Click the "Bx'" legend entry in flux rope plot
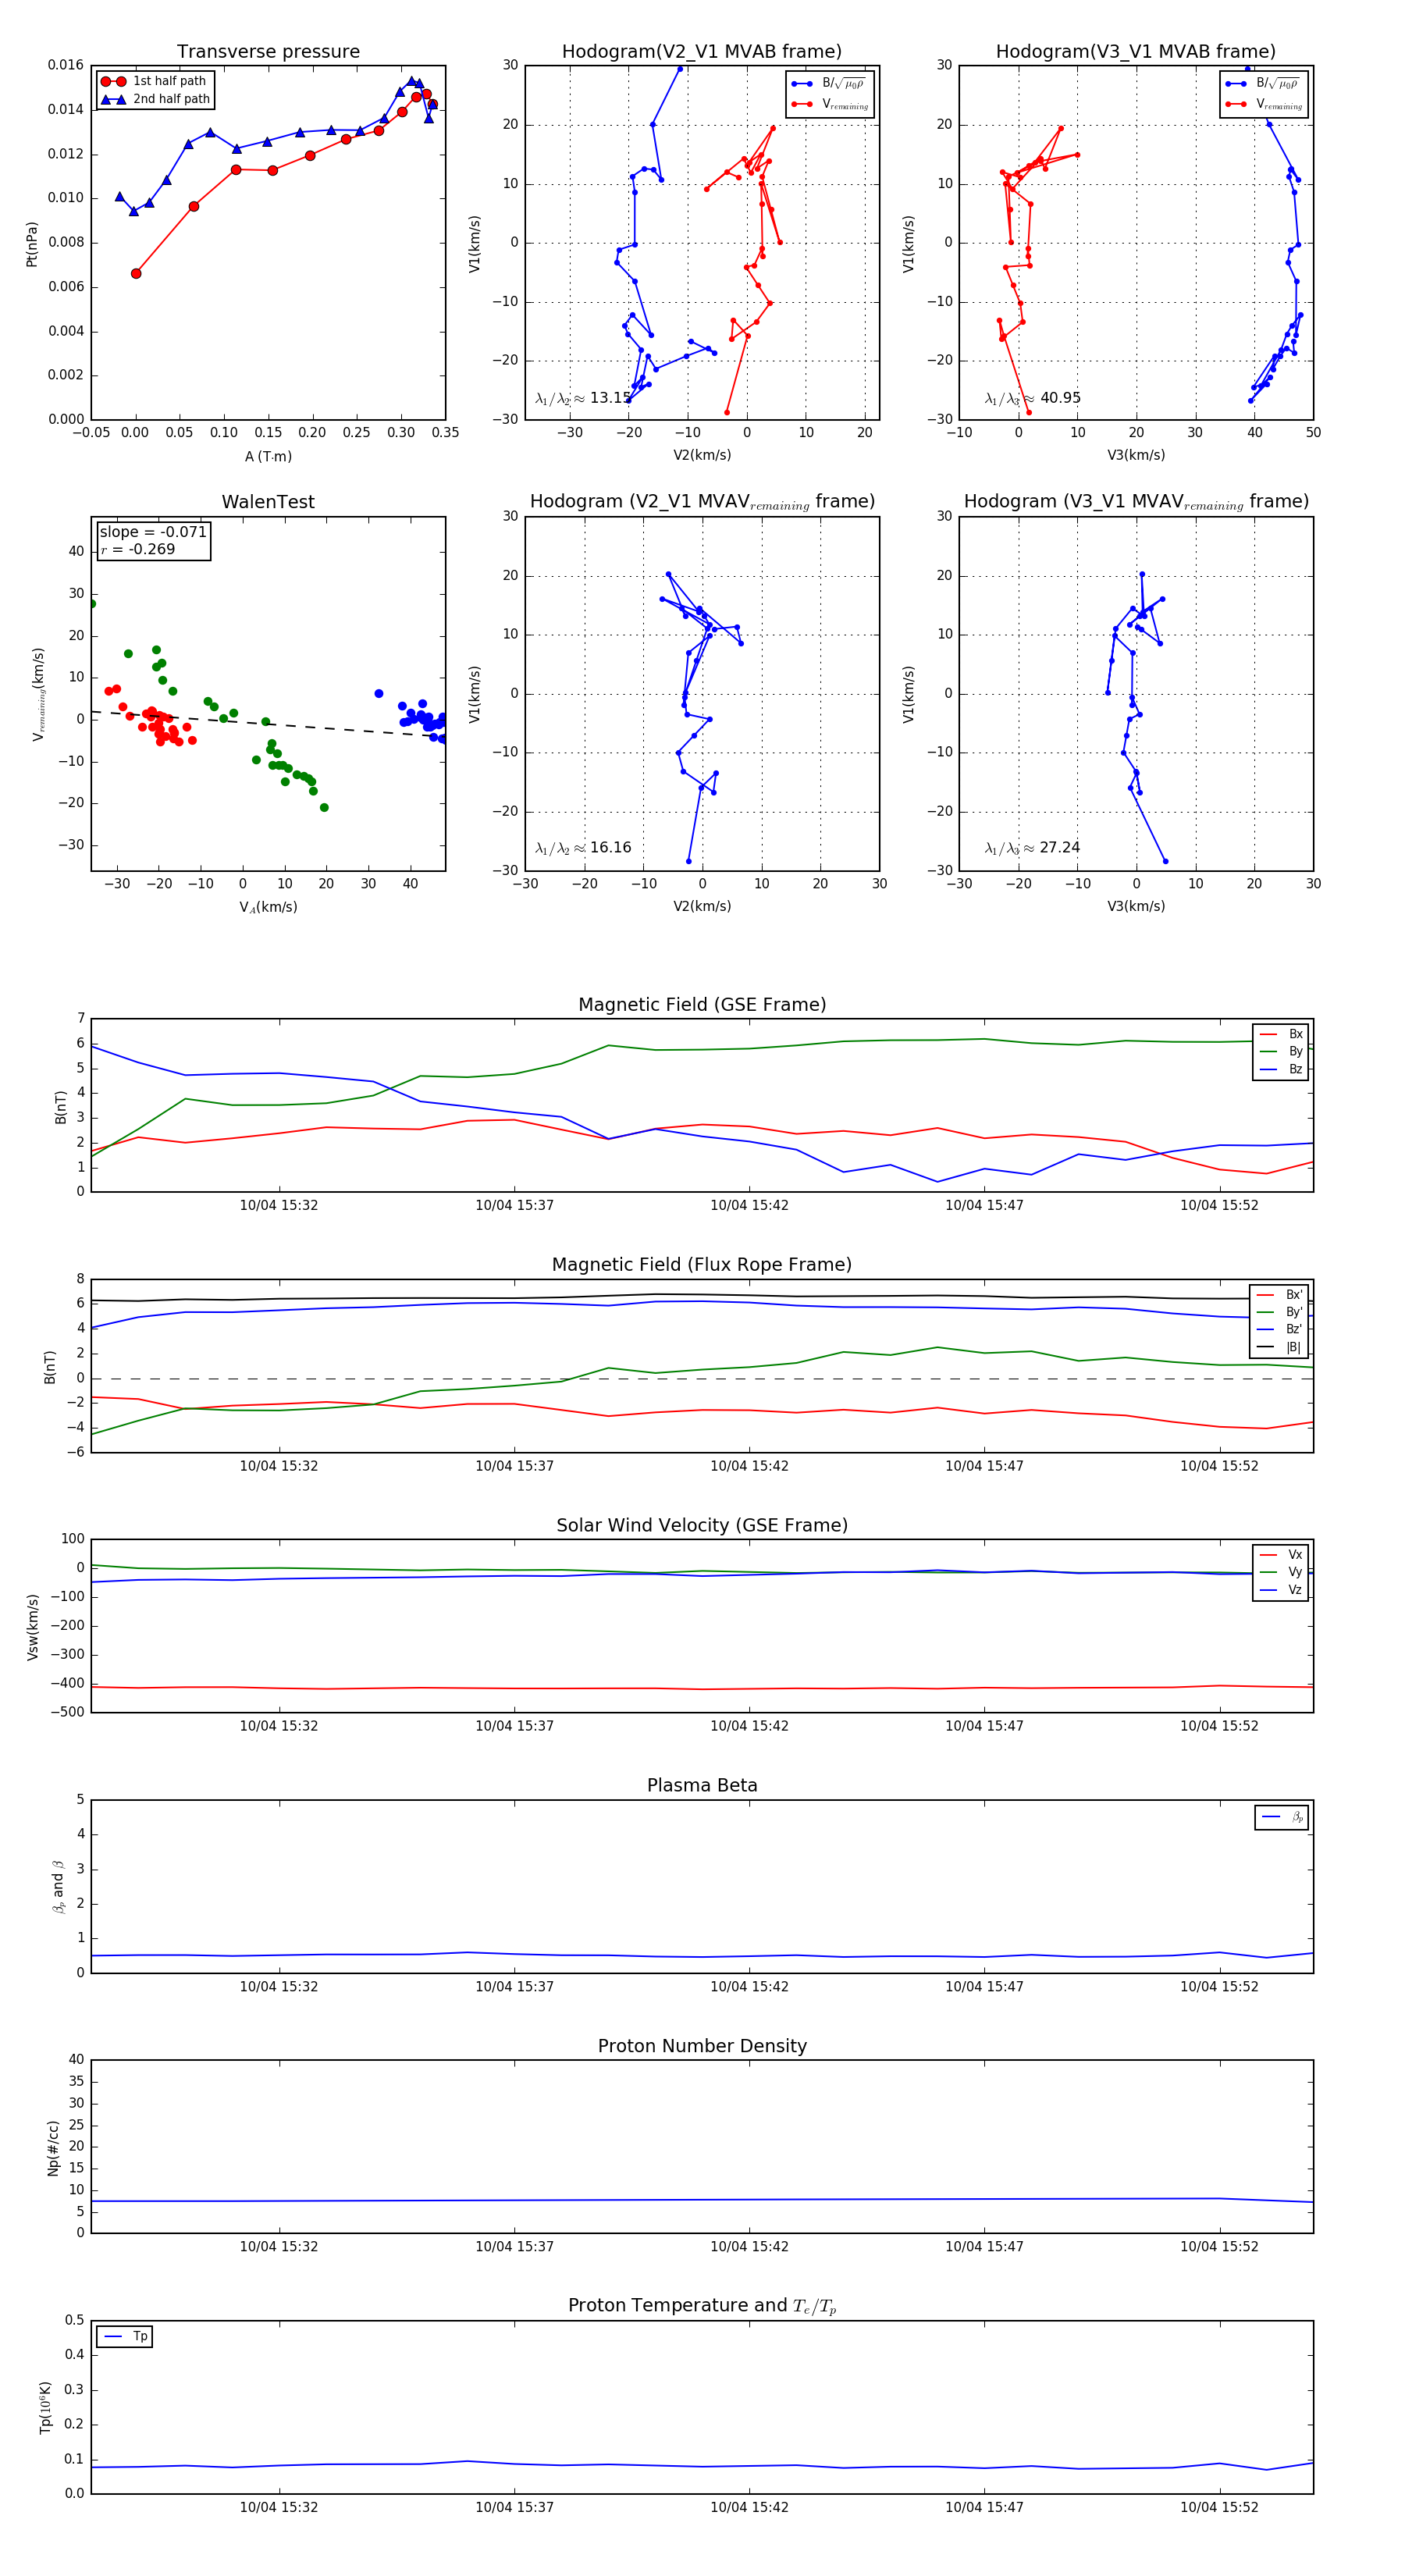The image size is (1405, 2576). 1279,1295
